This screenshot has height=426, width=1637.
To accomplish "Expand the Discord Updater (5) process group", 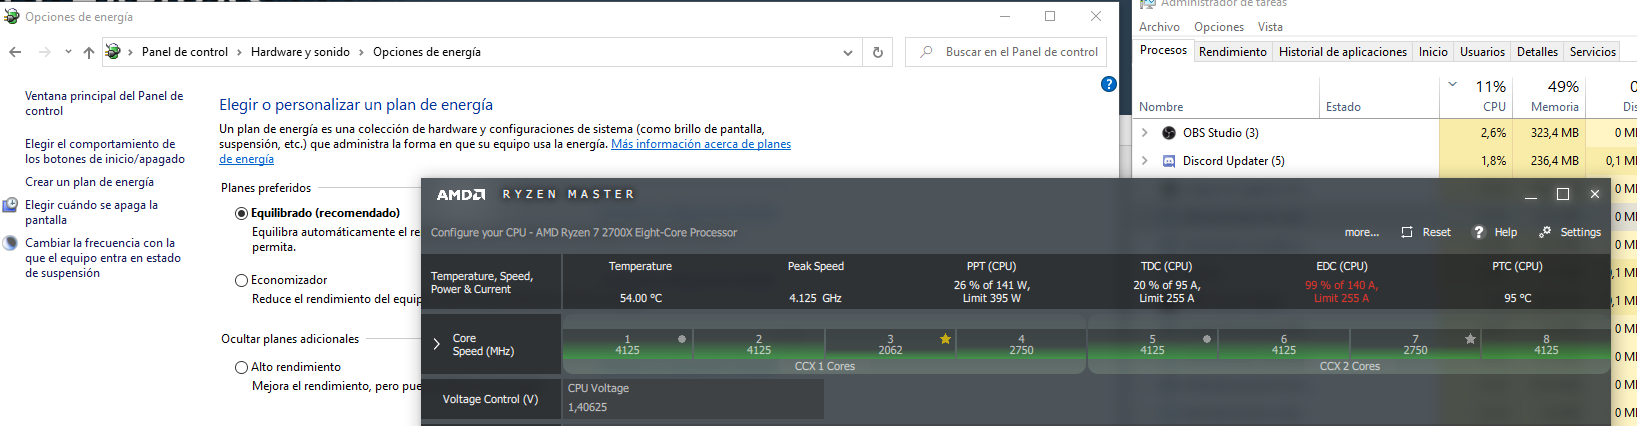I will (1145, 160).
